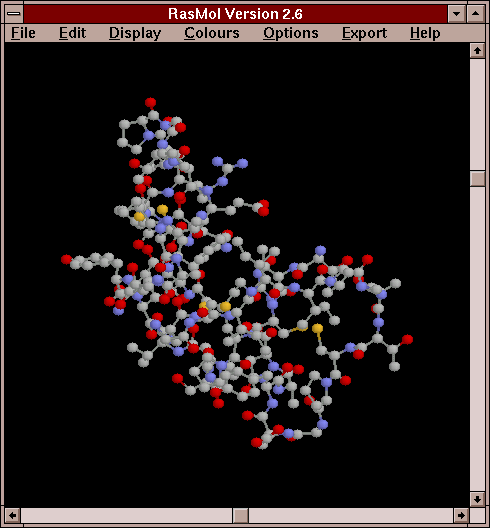The height and width of the screenshot is (528, 490).
Task: Click the RasMol Version 2.6 title bar
Action: point(235,14)
